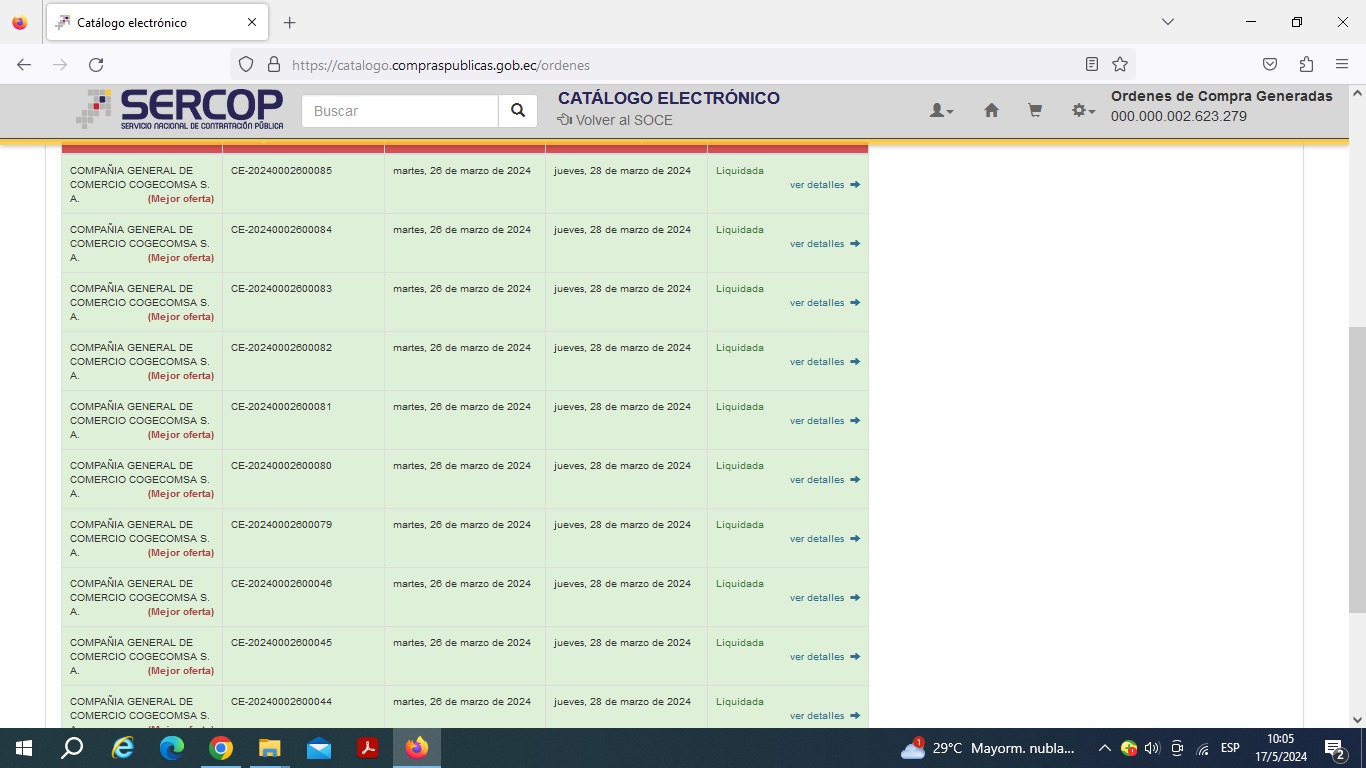Bookmark this page with star icon
Image resolution: width=1366 pixels, height=768 pixels.
point(1120,65)
